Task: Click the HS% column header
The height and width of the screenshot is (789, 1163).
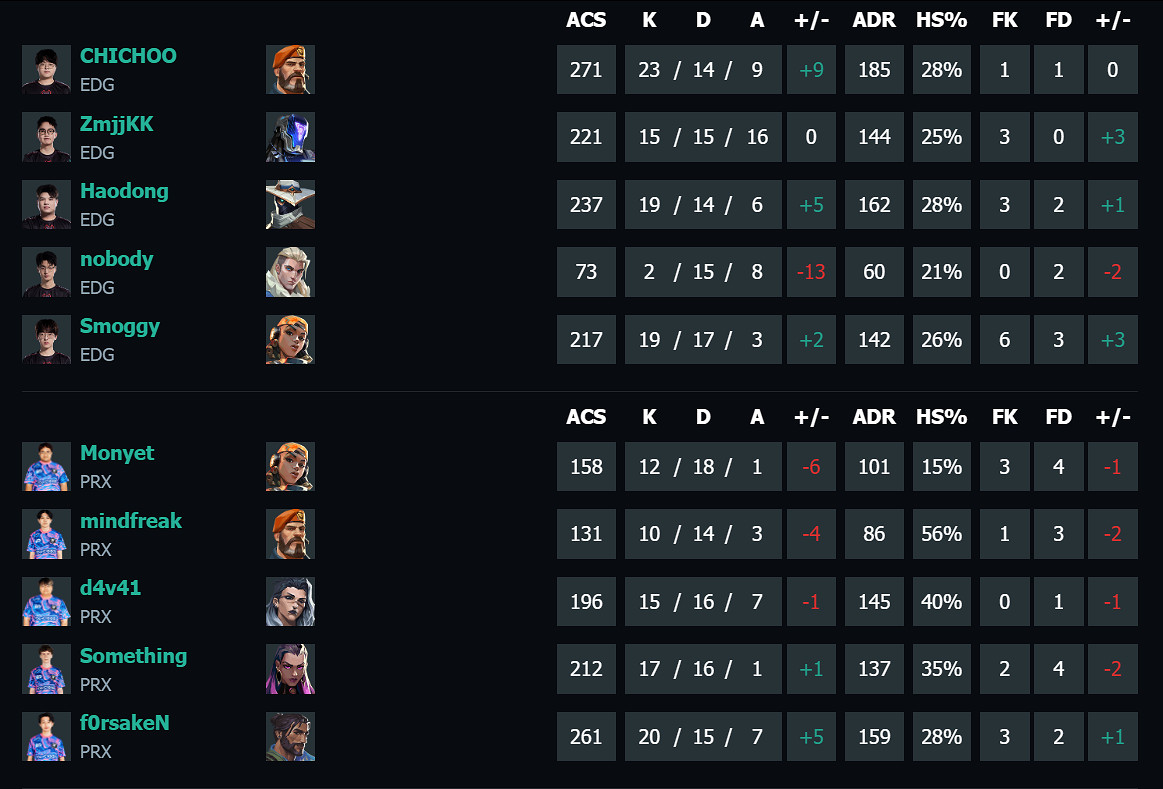Action: 941,19
